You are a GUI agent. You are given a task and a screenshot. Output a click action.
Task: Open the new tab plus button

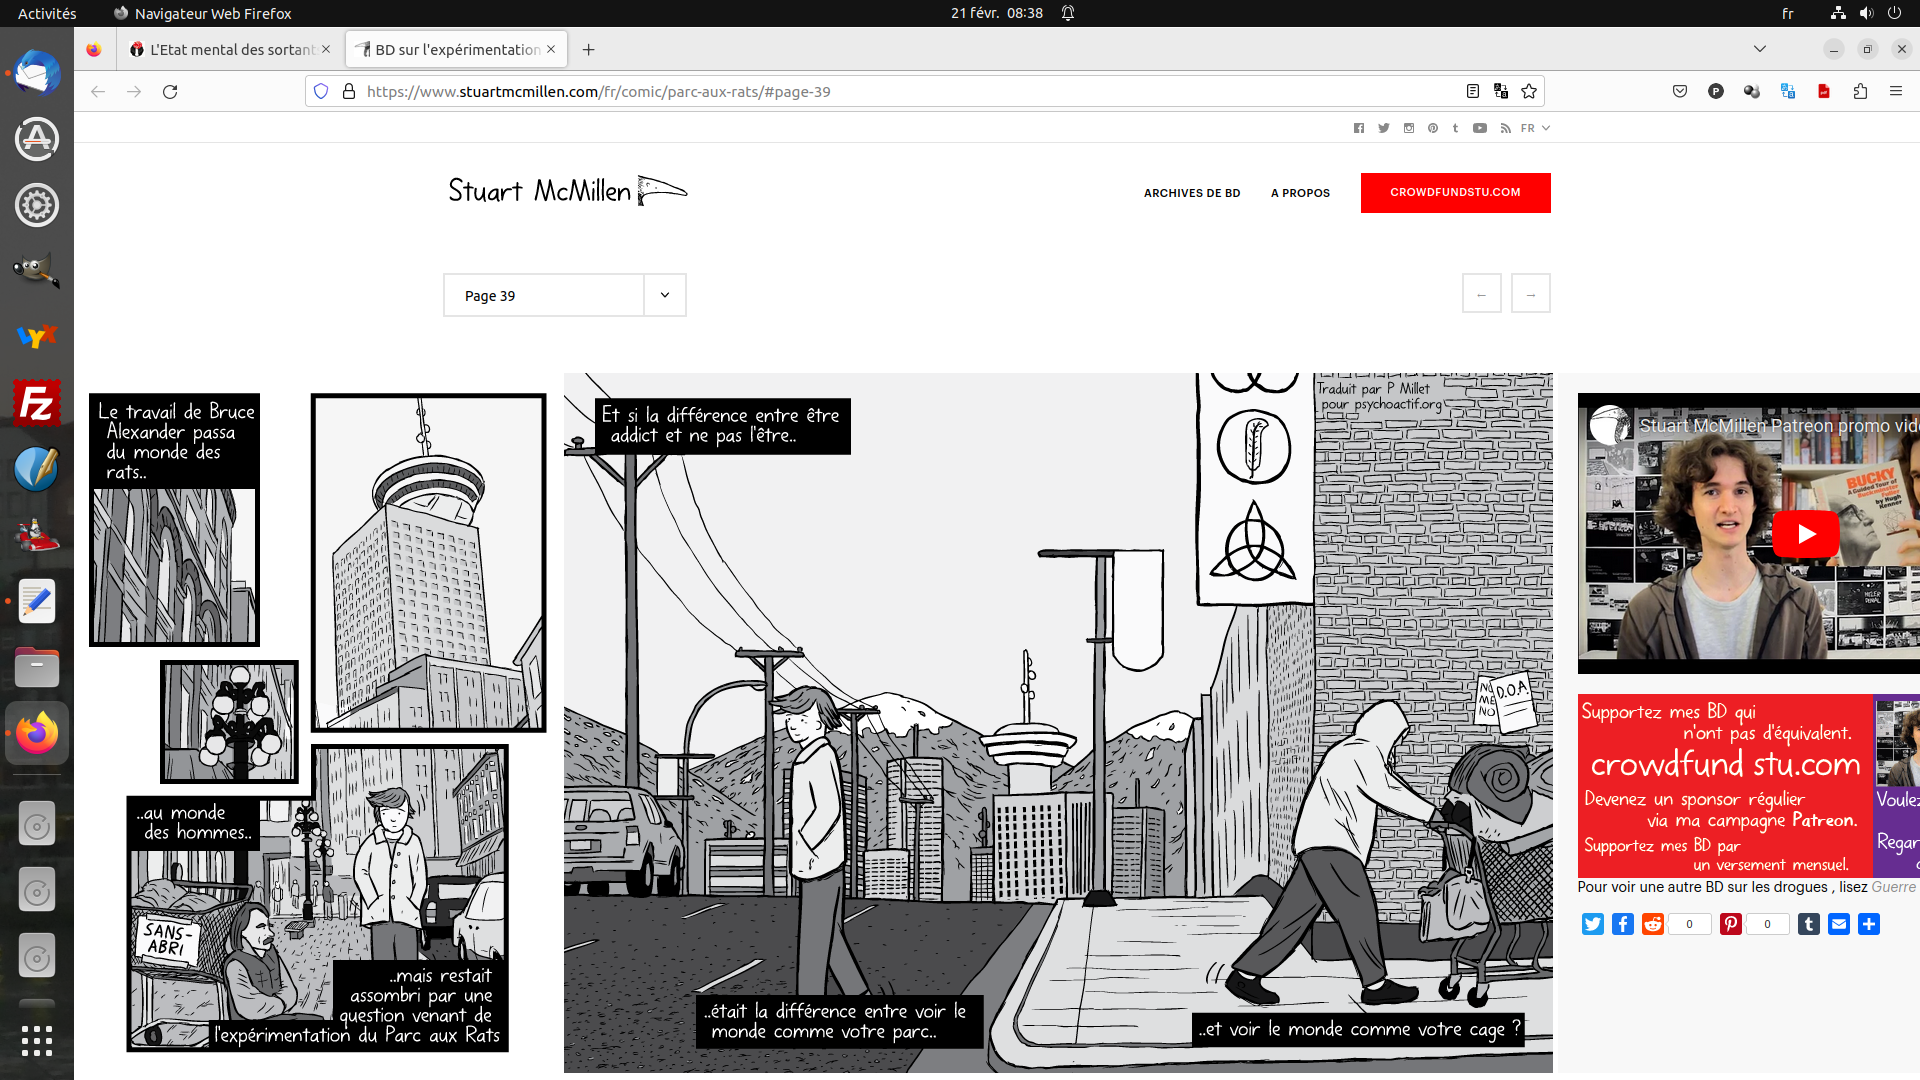click(589, 49)
